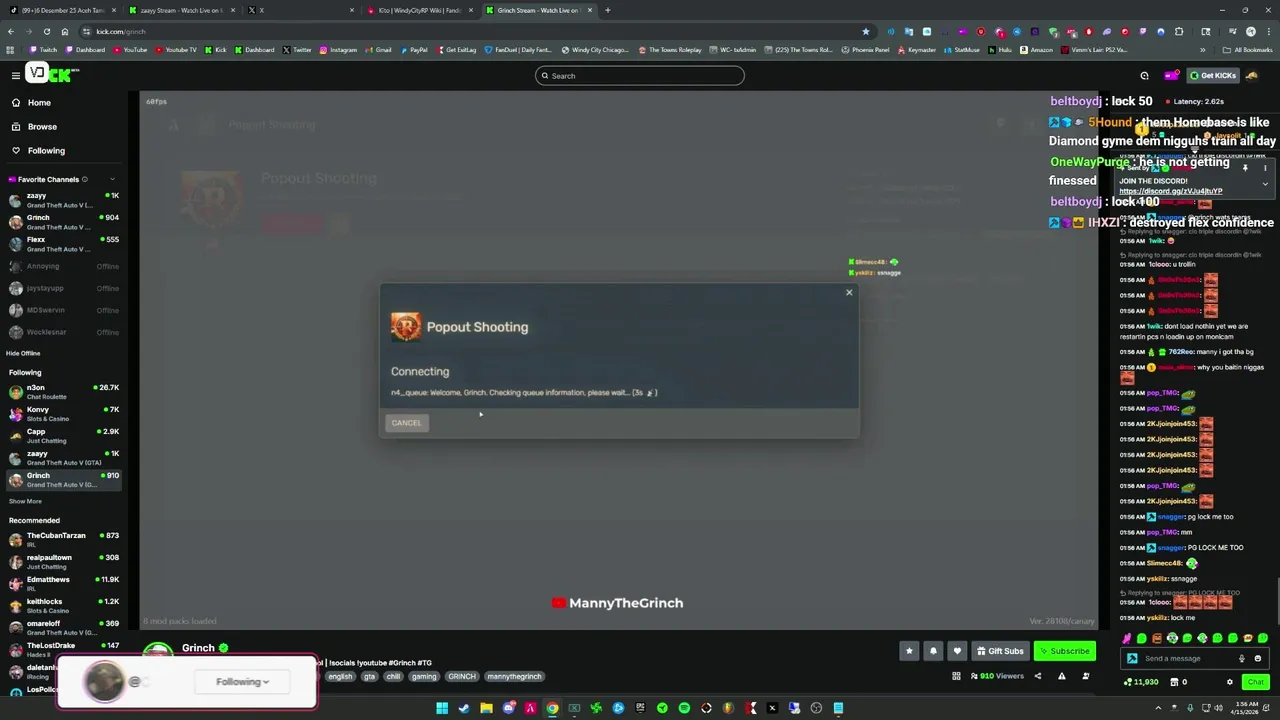Click the microphone icon in chat input
The height and width of the screenshot is (720, 1280).
pyautogui.click(x=1242, y=658)
